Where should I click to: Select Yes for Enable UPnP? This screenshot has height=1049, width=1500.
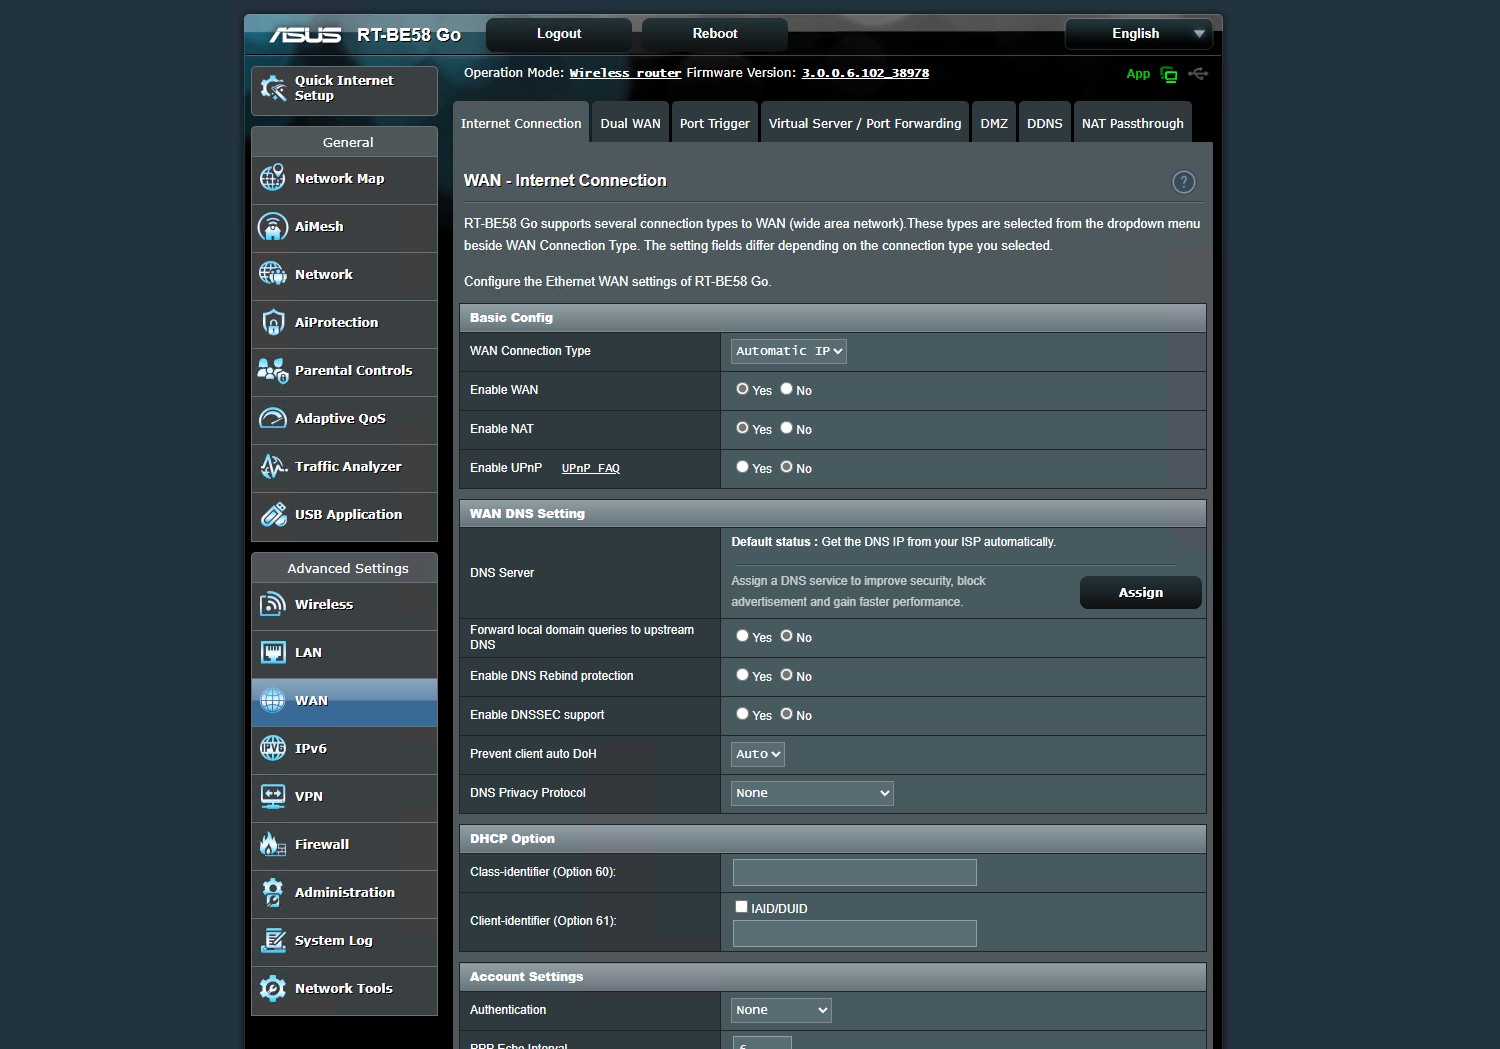click(742, 467)
